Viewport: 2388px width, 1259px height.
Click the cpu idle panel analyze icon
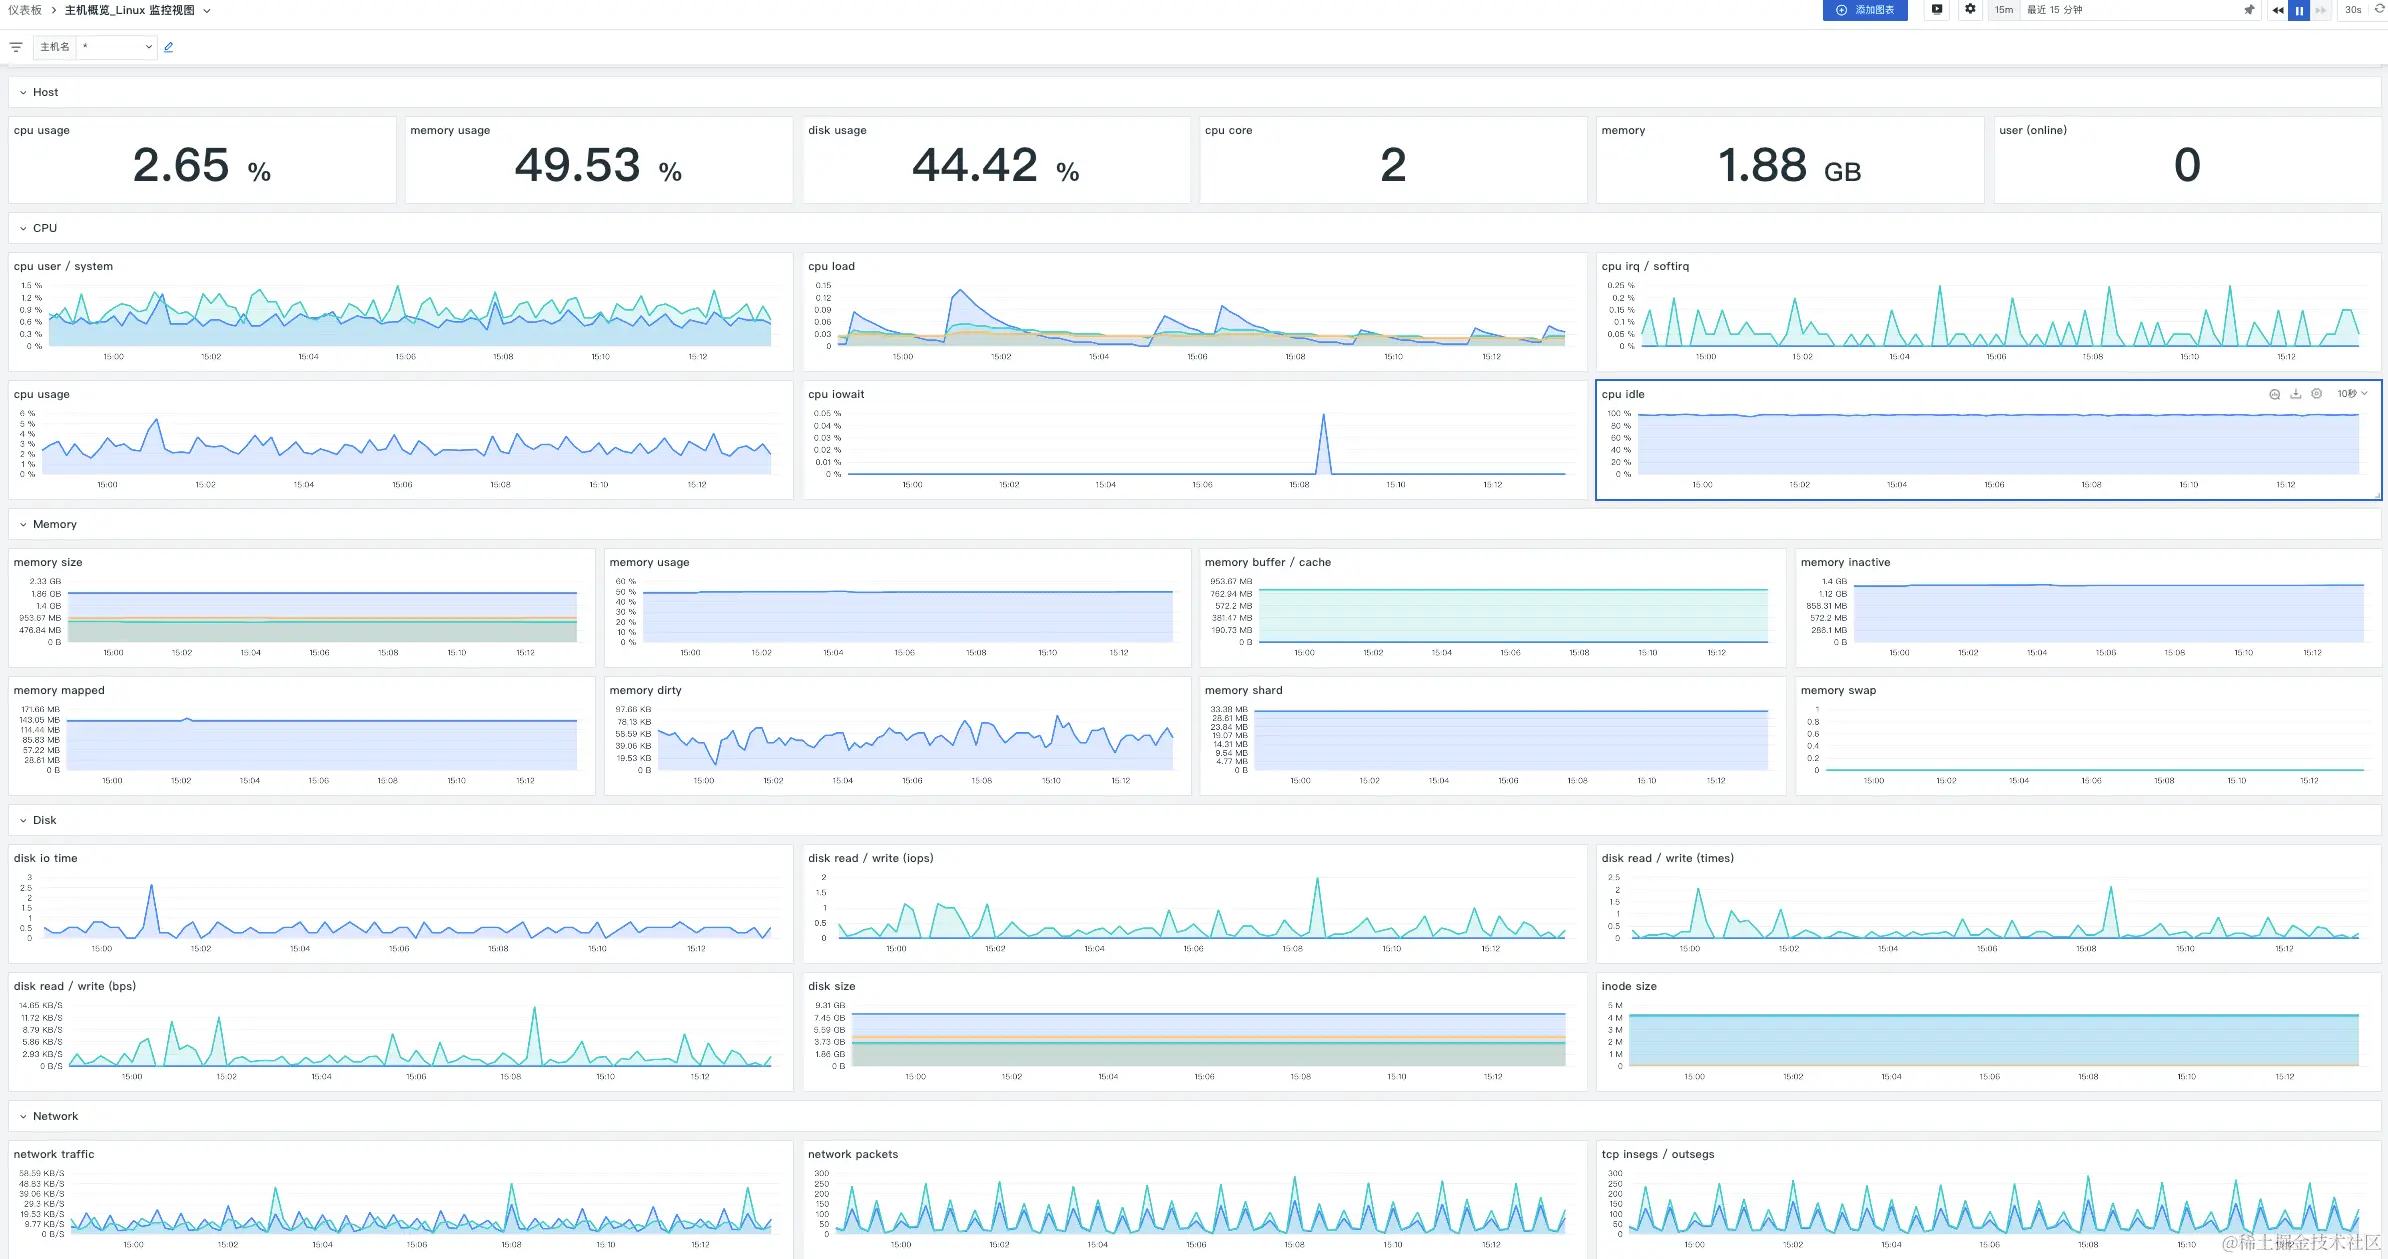(x=2274, y=394)
